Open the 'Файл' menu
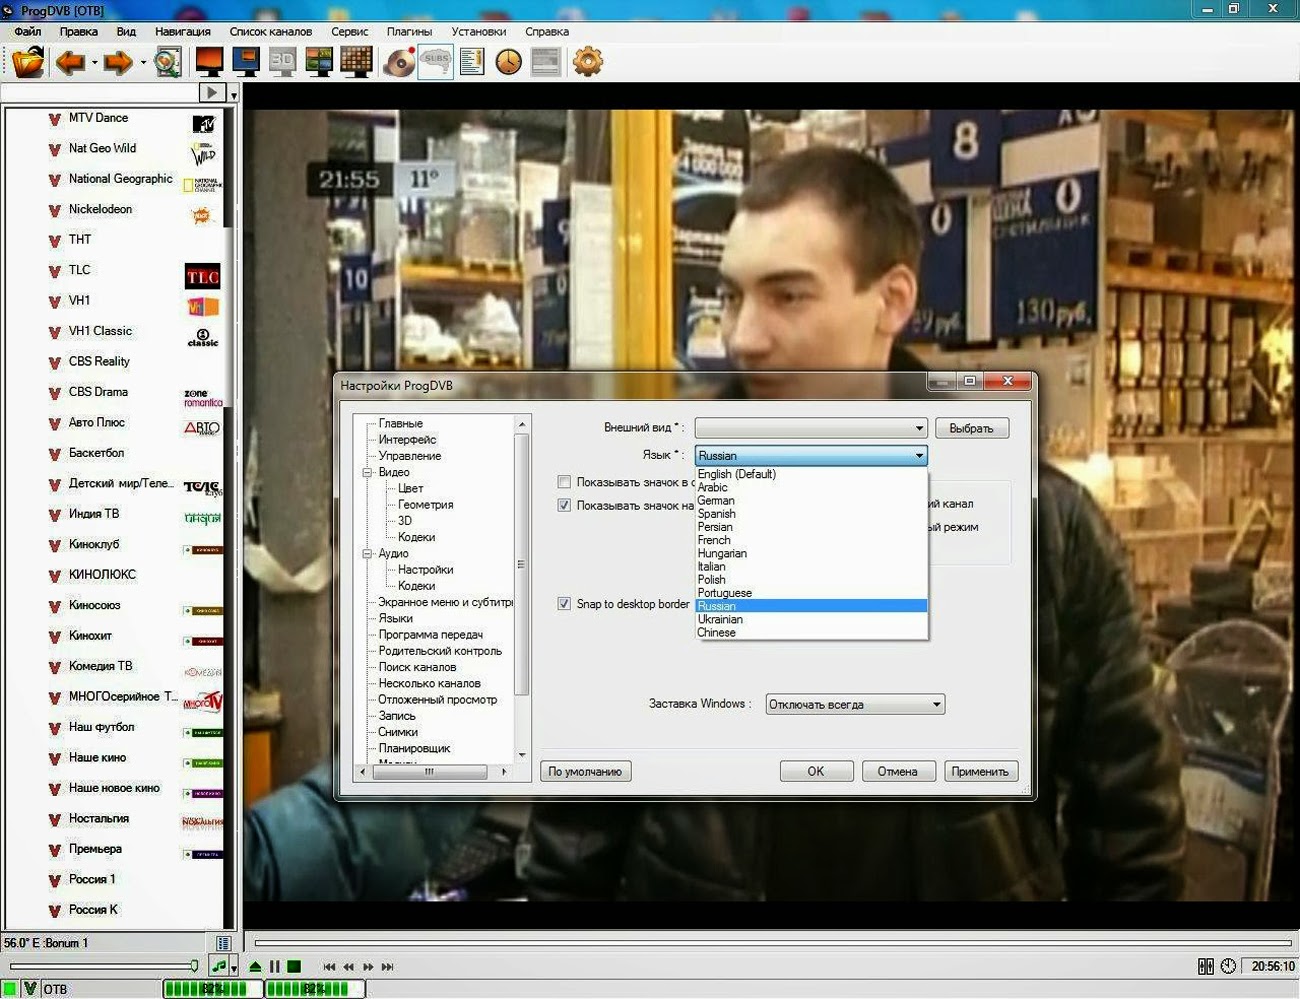 point(28,31)
